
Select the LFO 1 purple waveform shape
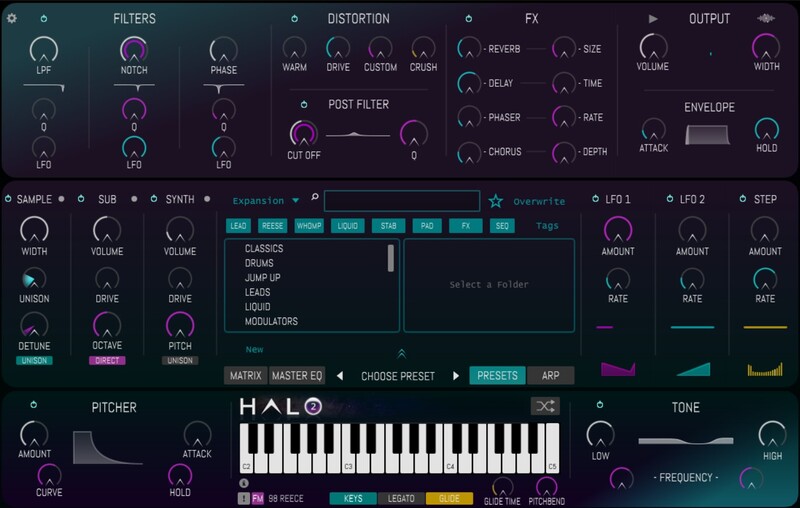(x=618, y=369)
